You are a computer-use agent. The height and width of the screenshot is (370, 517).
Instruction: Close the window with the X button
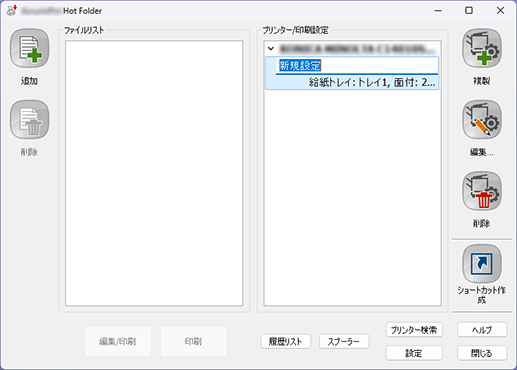tap(500, 11)
